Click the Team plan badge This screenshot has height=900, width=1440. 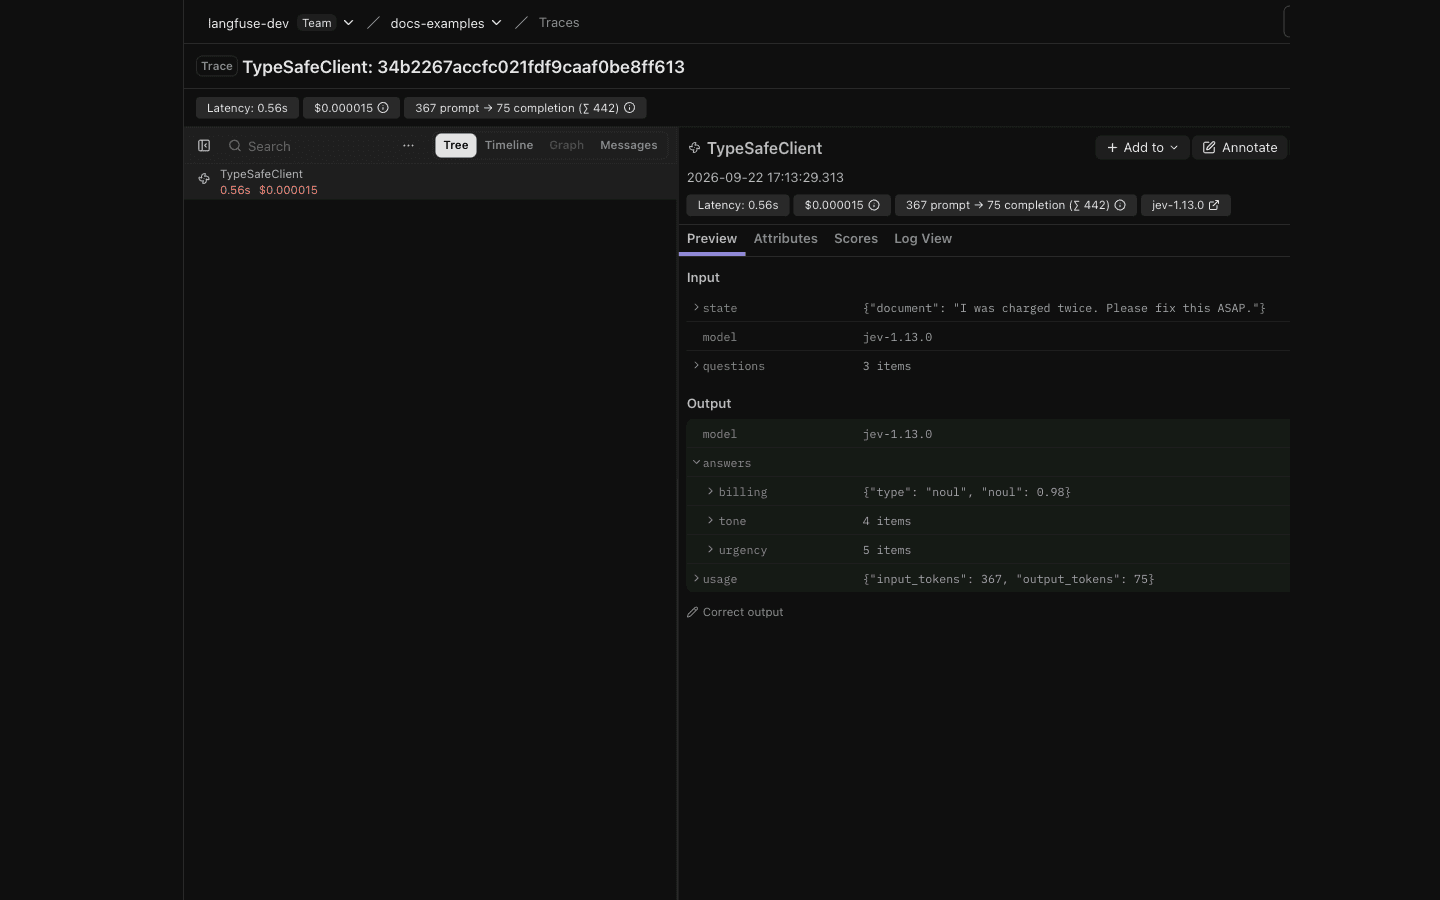pos(317,23)
